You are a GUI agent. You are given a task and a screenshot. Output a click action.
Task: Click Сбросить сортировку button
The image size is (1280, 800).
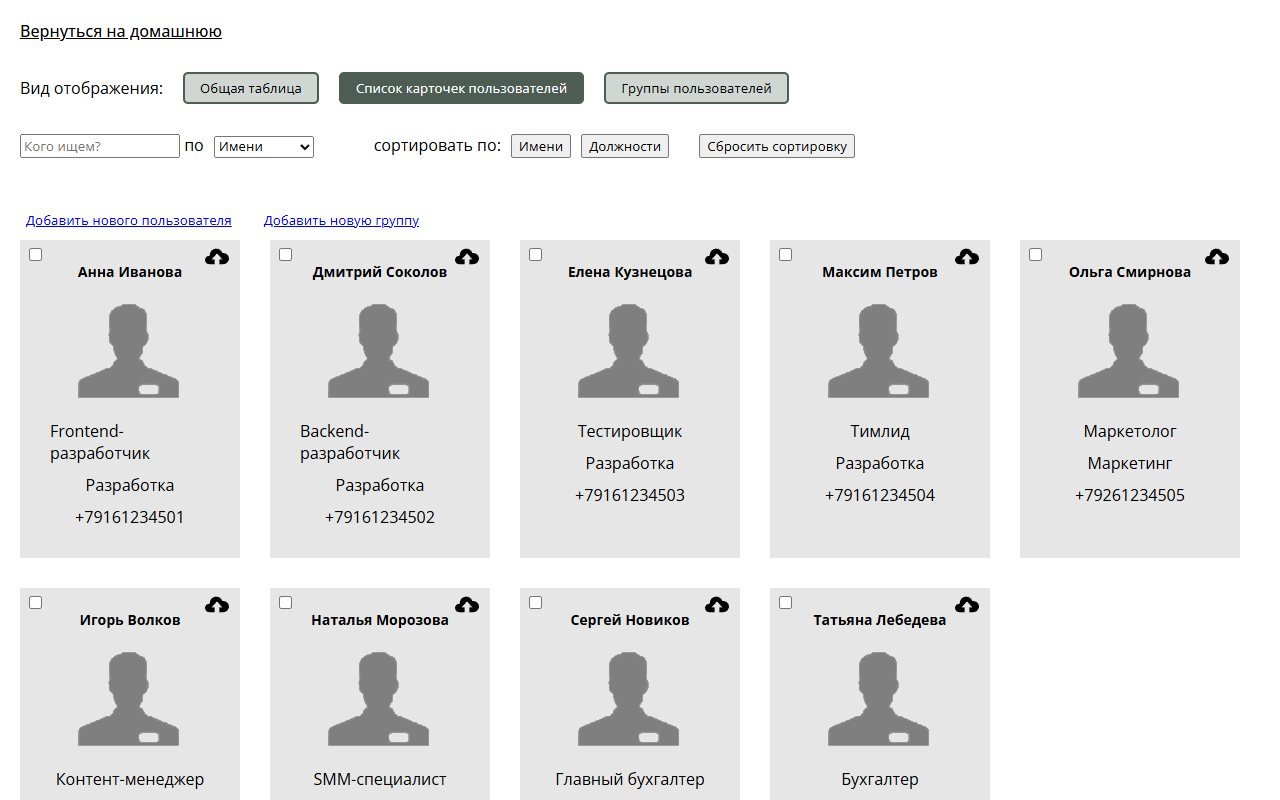click(x=777, y=147)
